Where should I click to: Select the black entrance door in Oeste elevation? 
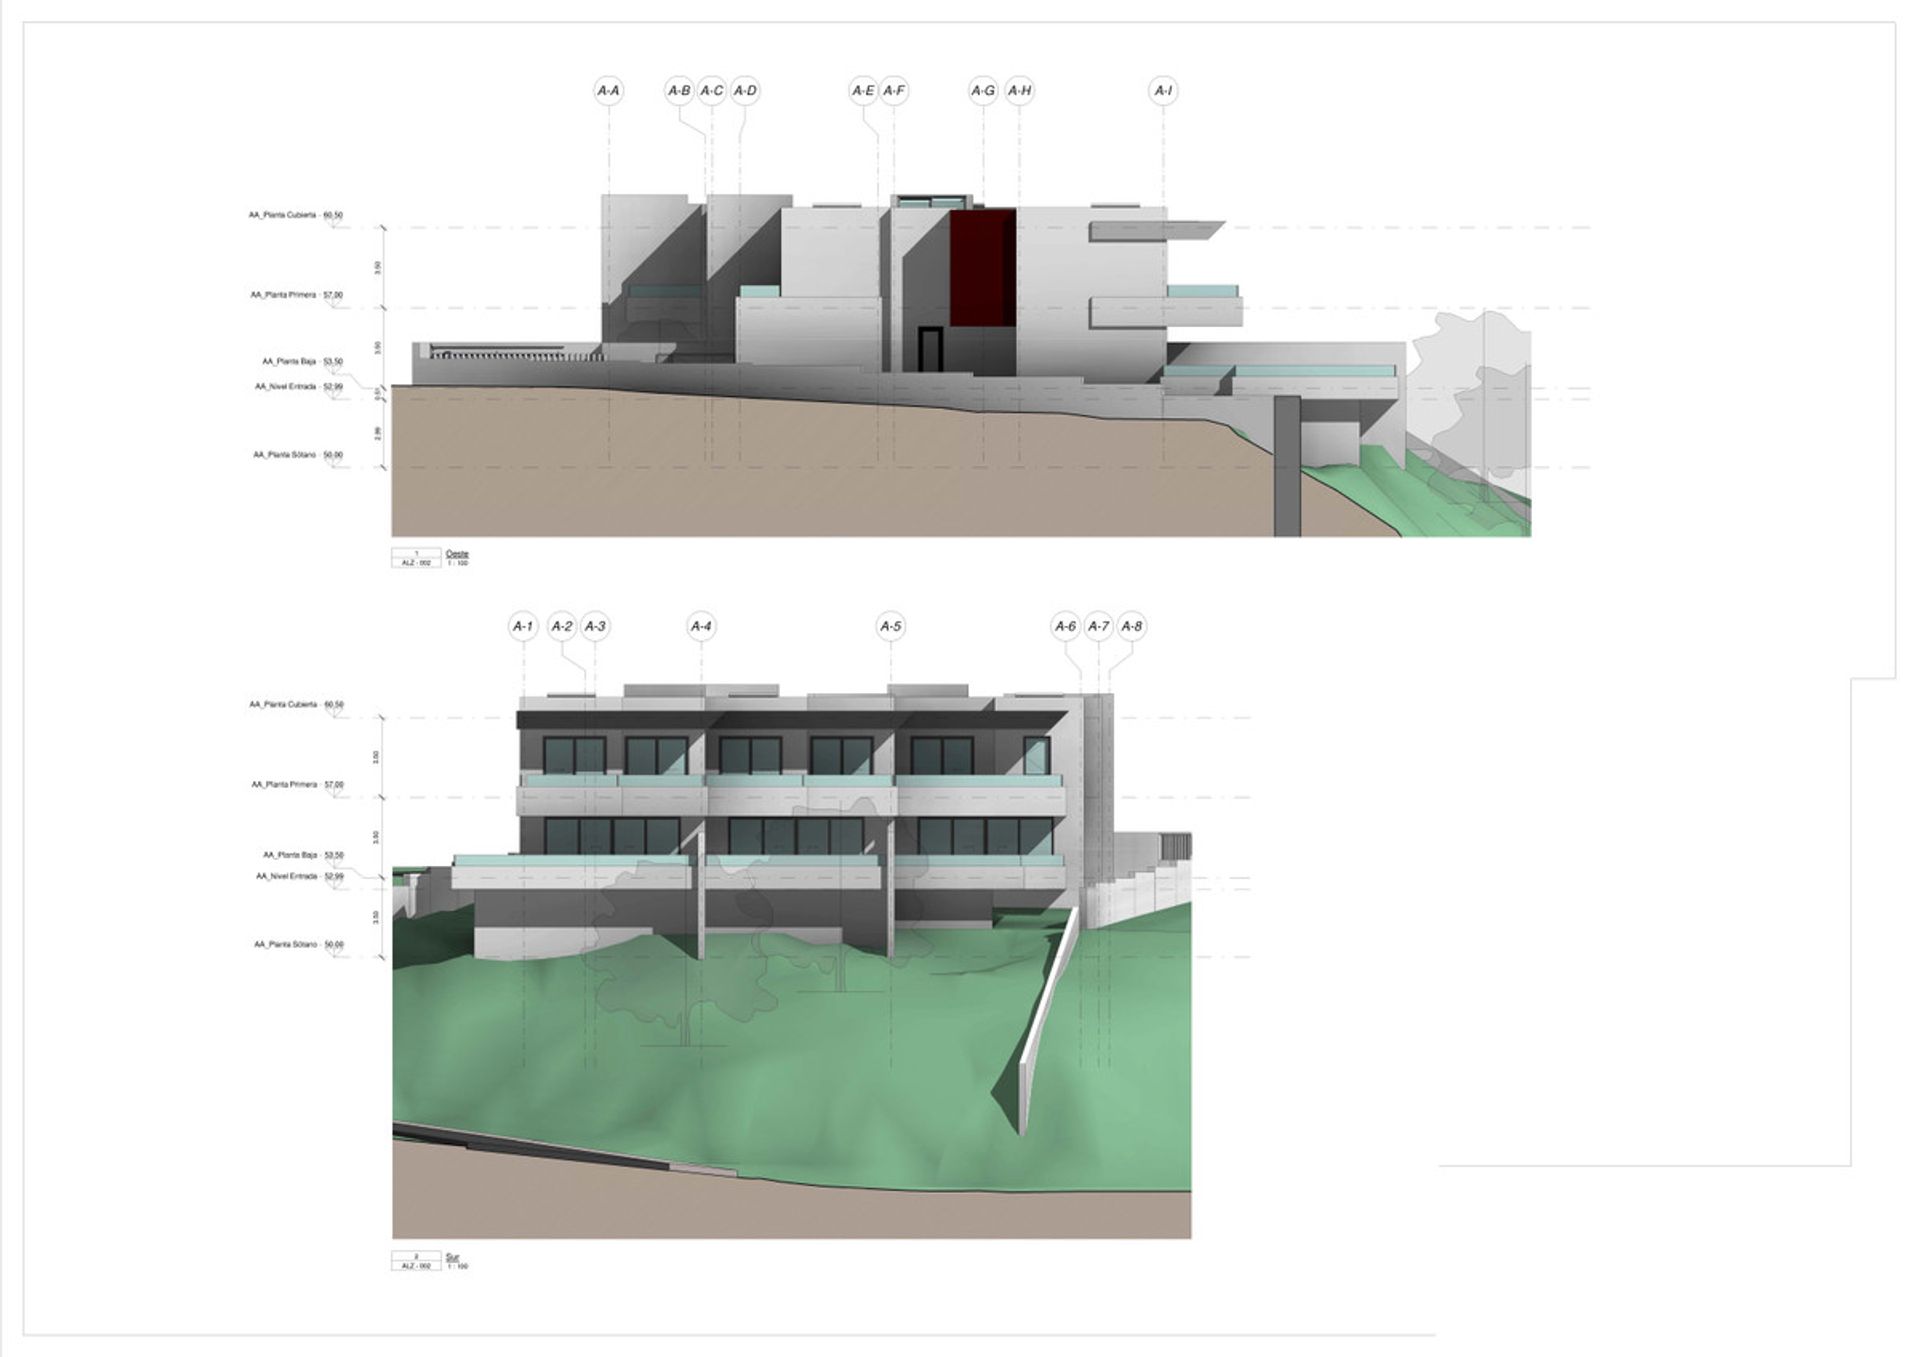point(930,349)
